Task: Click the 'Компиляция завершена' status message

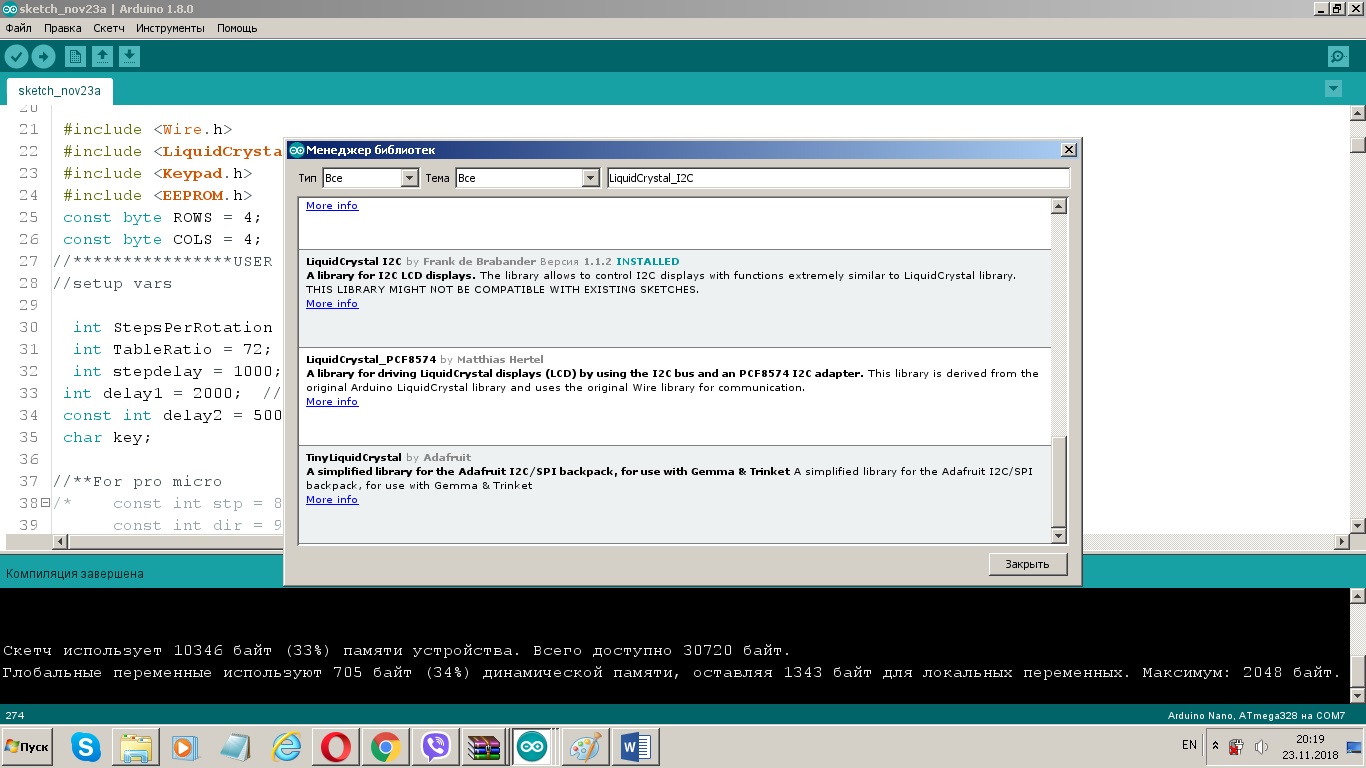Action: (75, 574)
